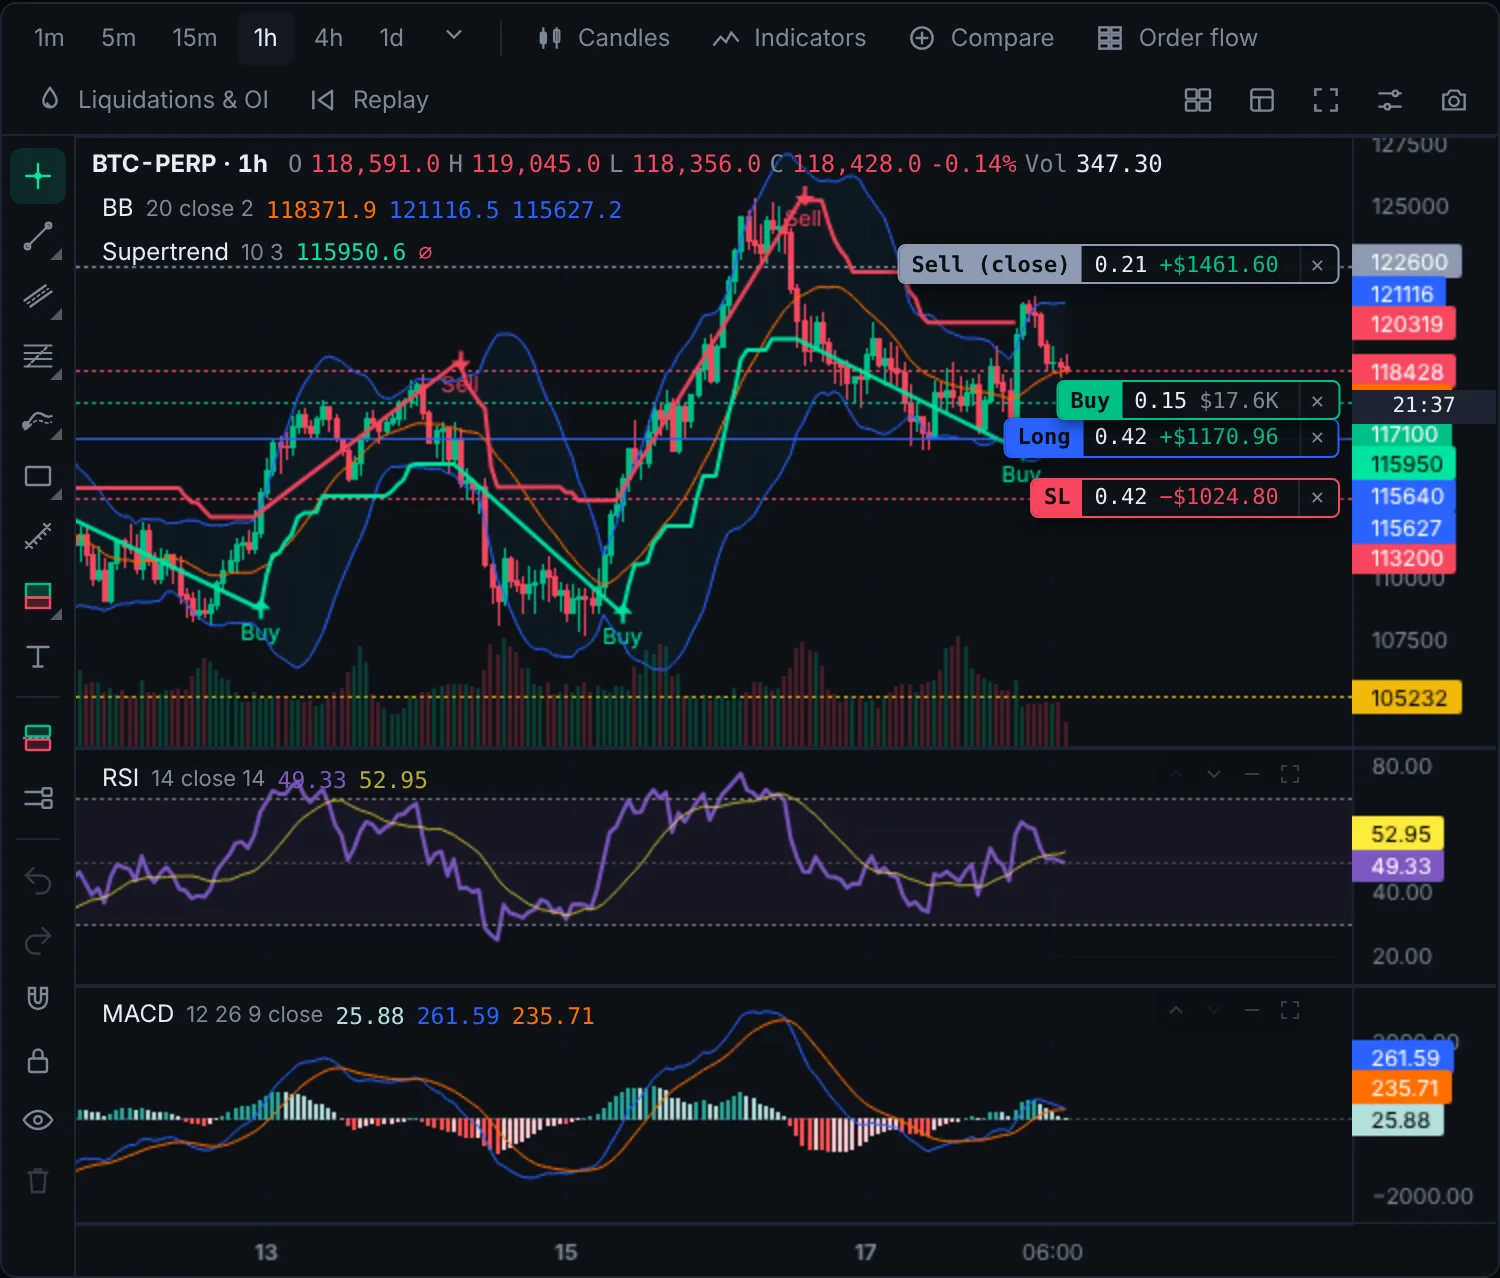Select the Fibonacci retracement tool
Image resolution: width=1500 pixels, height=1278 pixels.
click(38, 357)
